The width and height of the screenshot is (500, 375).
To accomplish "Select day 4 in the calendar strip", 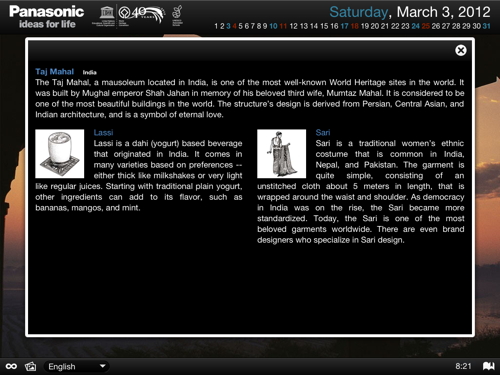I will point(235,26).
